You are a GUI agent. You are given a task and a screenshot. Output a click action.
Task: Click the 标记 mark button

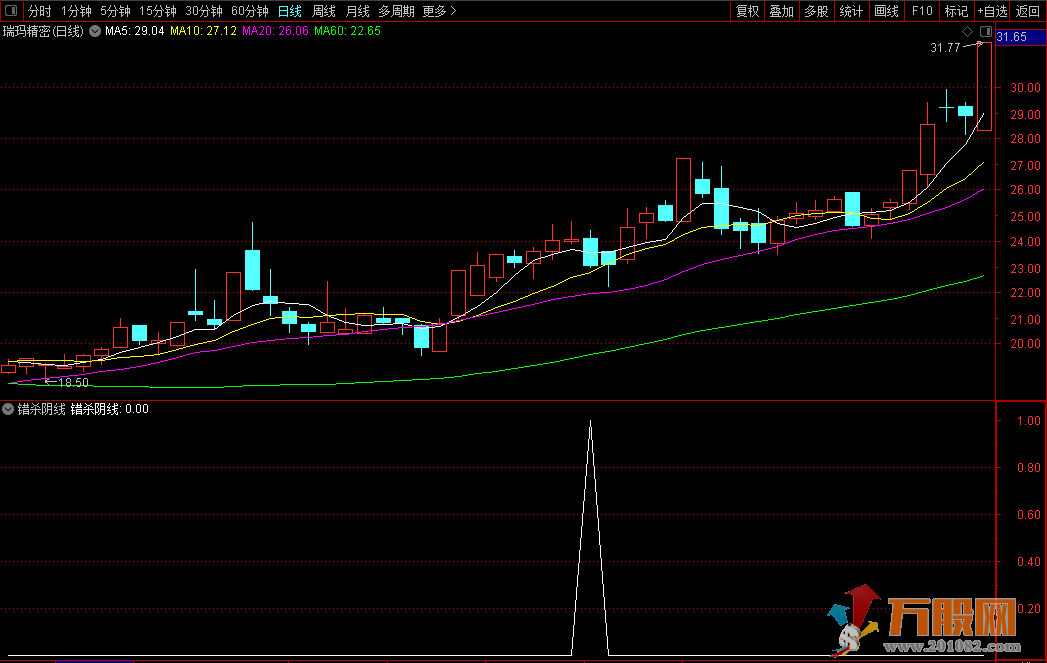(x=956, y=11)
